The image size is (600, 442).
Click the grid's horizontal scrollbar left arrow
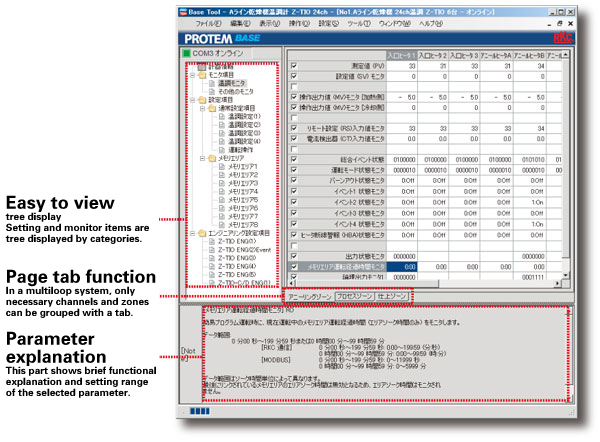point(292,284)
